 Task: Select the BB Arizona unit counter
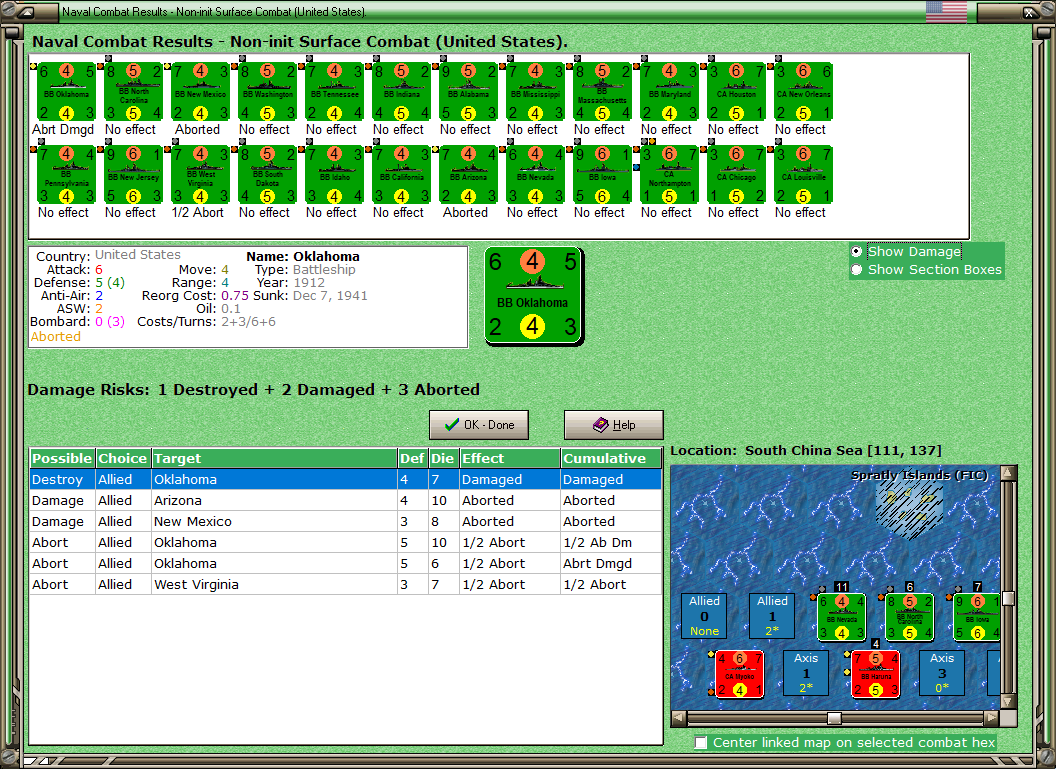(x=468, y=174)
